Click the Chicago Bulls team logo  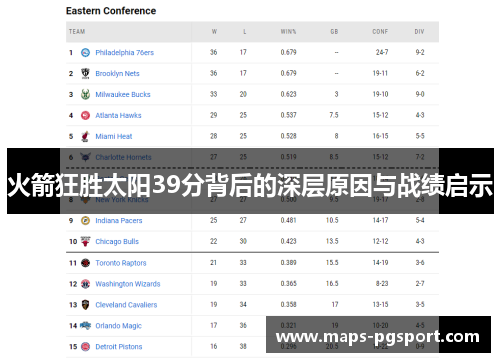pyautogui.click(x=85, y=241)
